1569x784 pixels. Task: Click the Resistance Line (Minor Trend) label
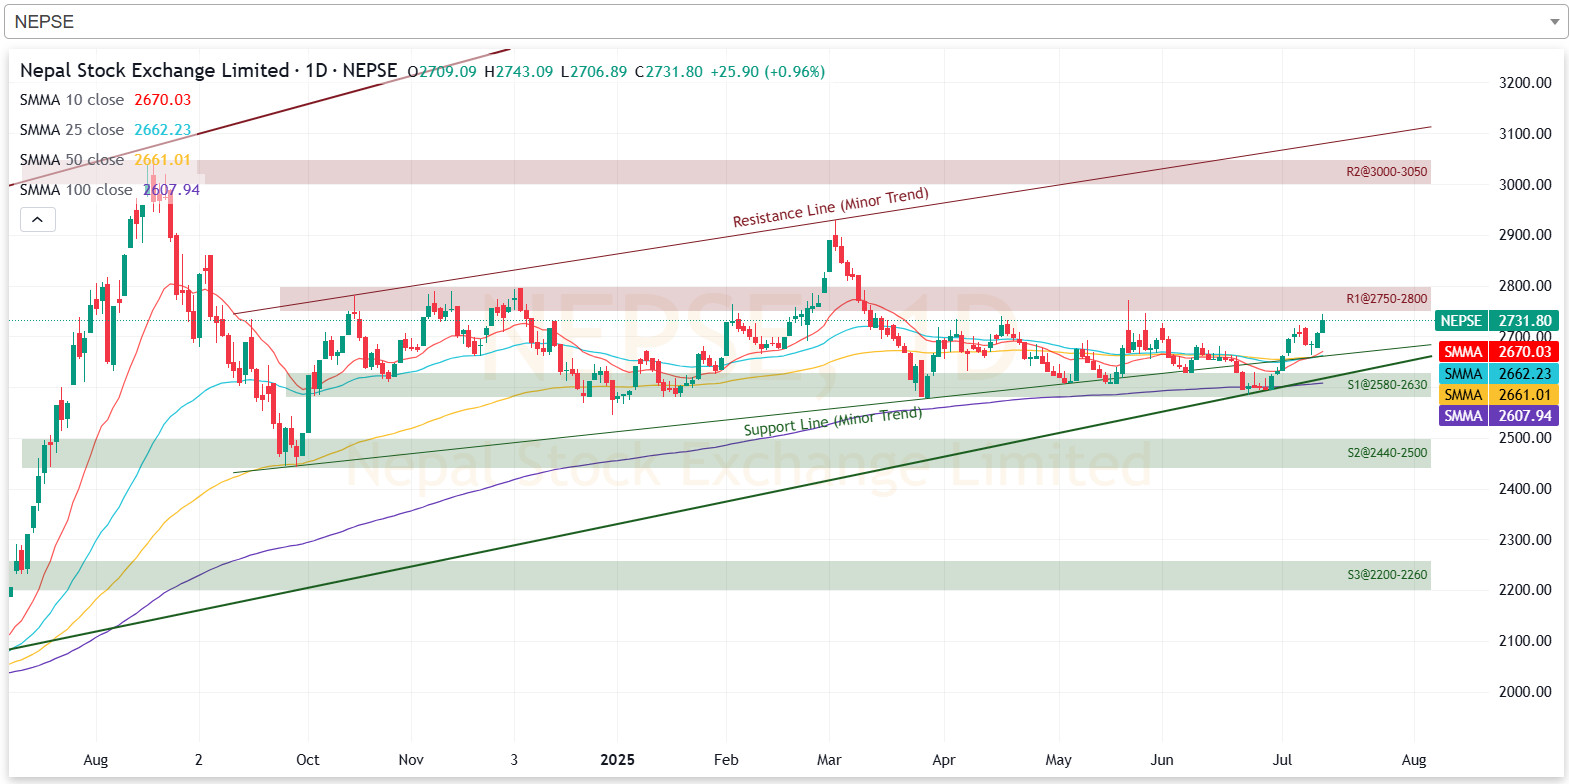tap(831, 207)
